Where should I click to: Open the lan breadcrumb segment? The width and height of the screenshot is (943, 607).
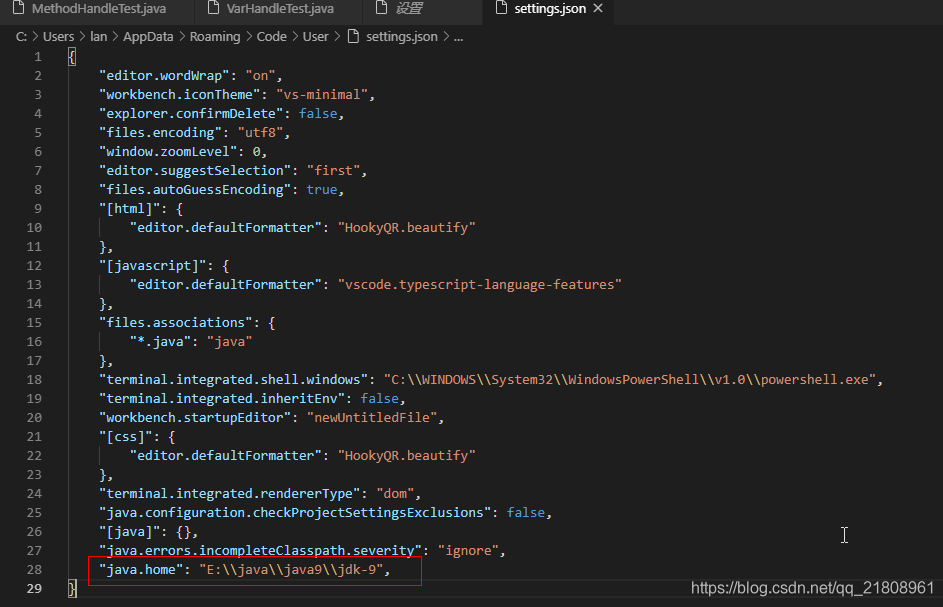[x=99, y=37]
